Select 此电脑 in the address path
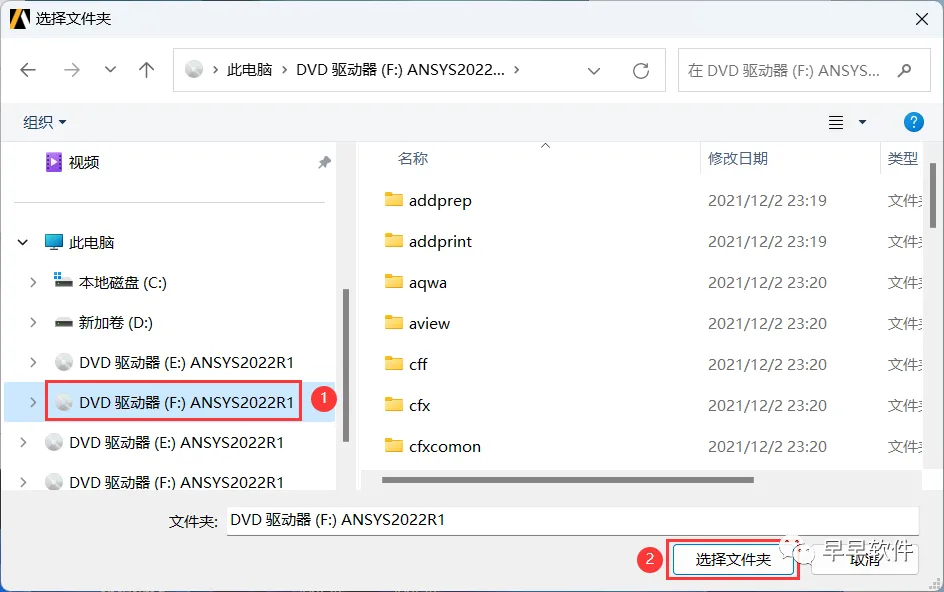Image resolution: width=944 pixels, height=592 pixels. click(x=249, y=70)
